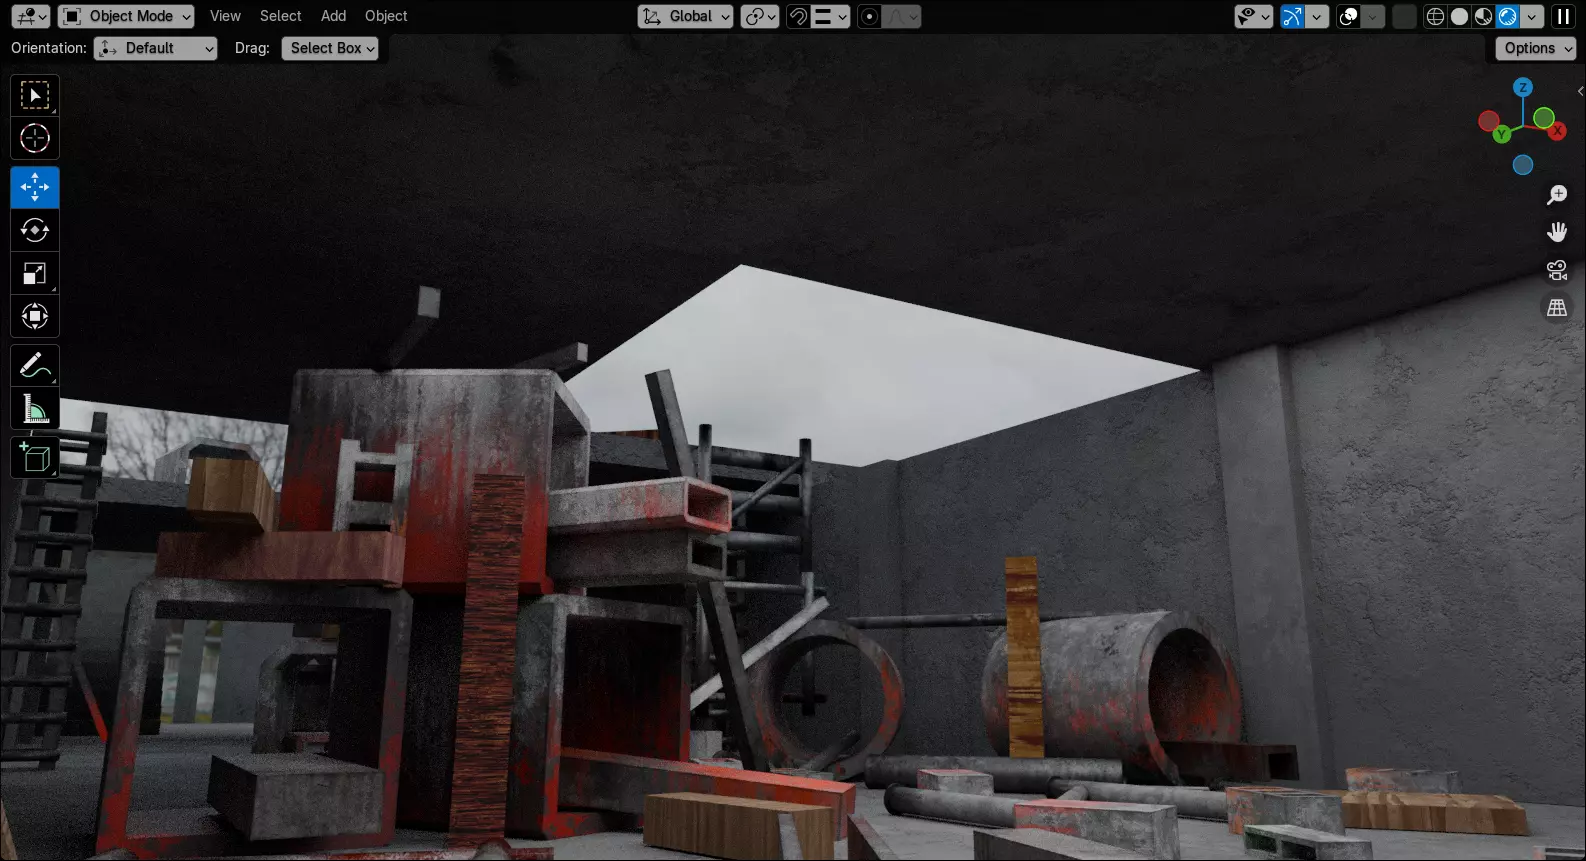Screen dimensions: 1586x861
Task: Toggle viewport overlays
Action: coord(1349,16)
